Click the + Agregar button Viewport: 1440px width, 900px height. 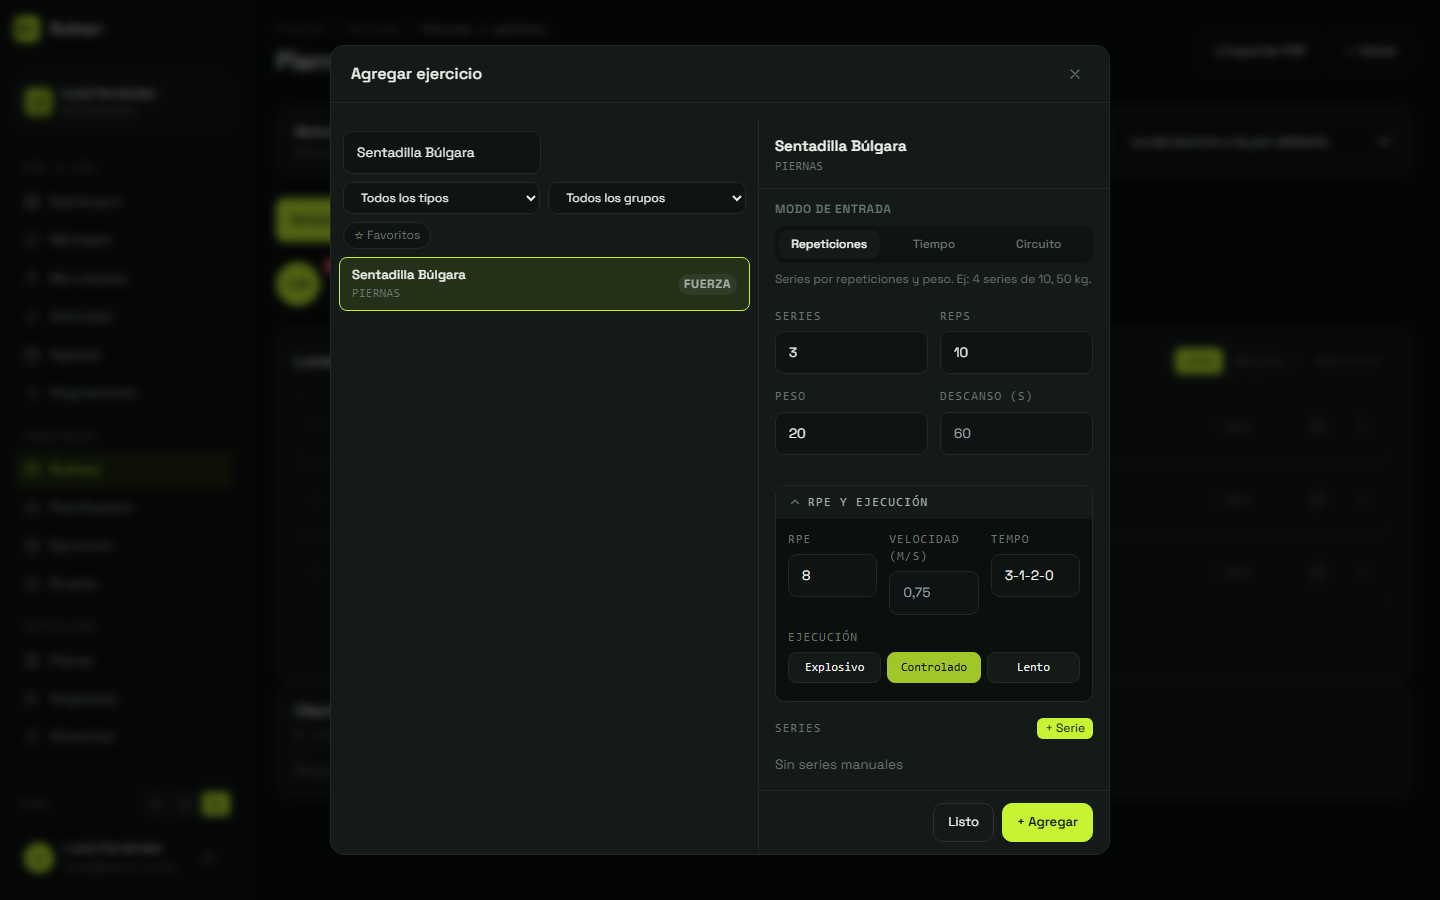(1047, 822)
